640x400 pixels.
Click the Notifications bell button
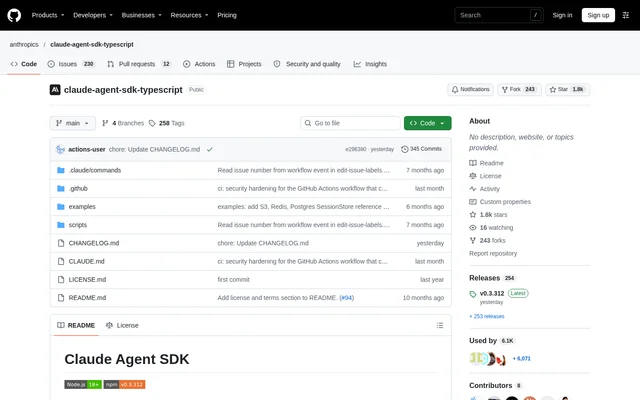(x=470, y=89)
